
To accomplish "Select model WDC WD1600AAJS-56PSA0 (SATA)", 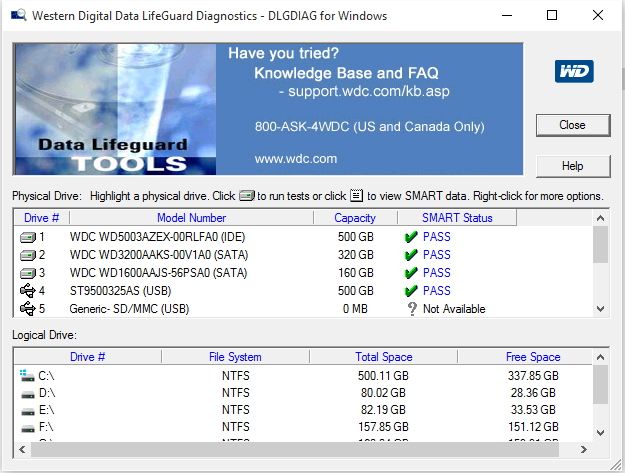I will pos(158,273).
